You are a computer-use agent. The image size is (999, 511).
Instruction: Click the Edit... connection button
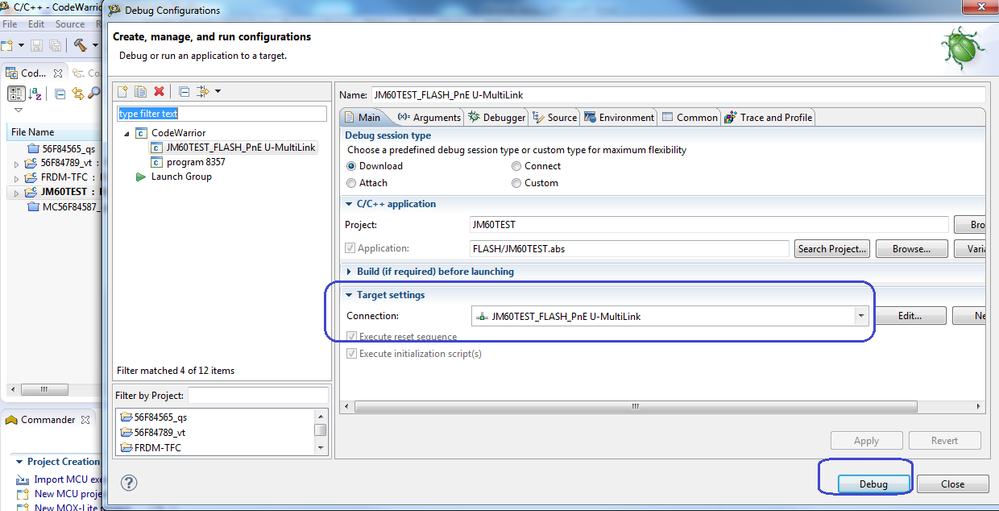911,315
